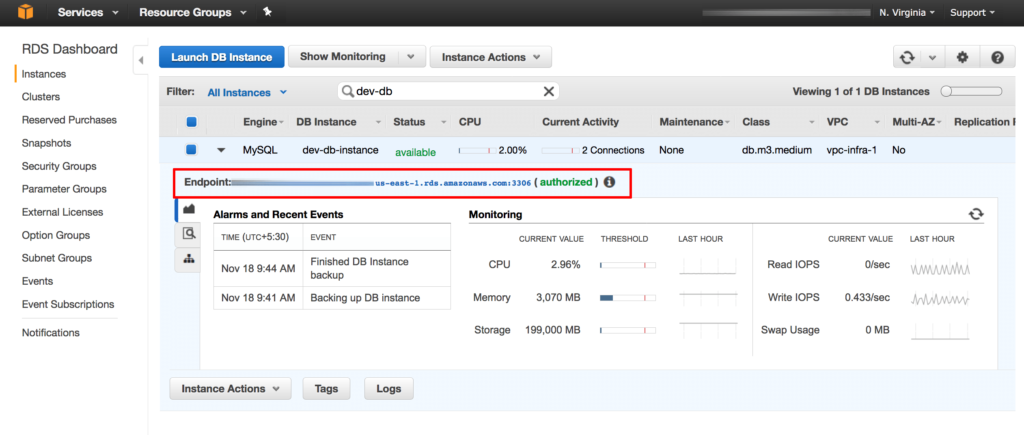
Task: Sort by the Class column header
Action: coord(778,122)
